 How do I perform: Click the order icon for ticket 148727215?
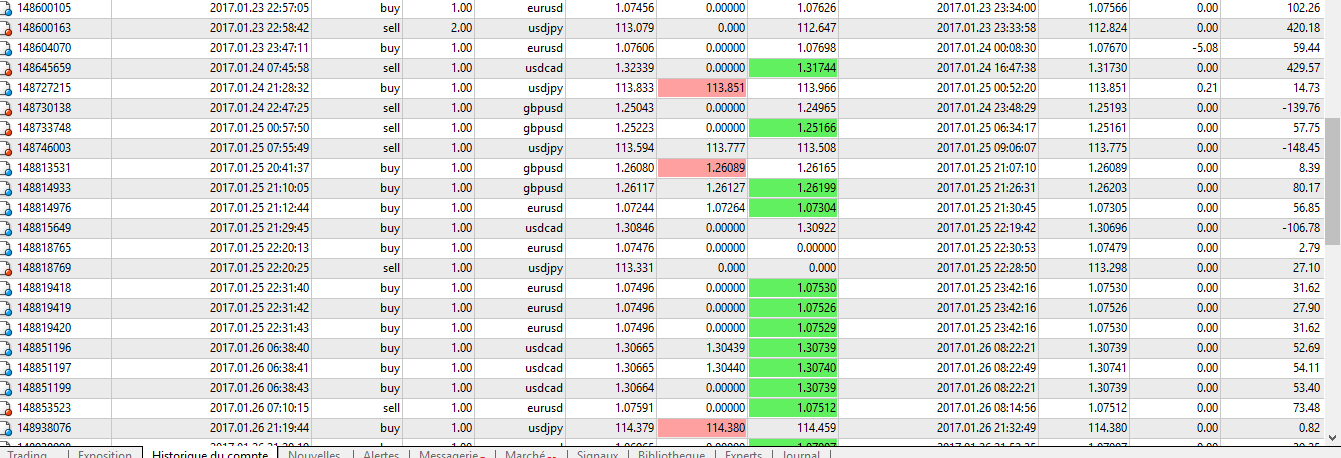point(7,88)
